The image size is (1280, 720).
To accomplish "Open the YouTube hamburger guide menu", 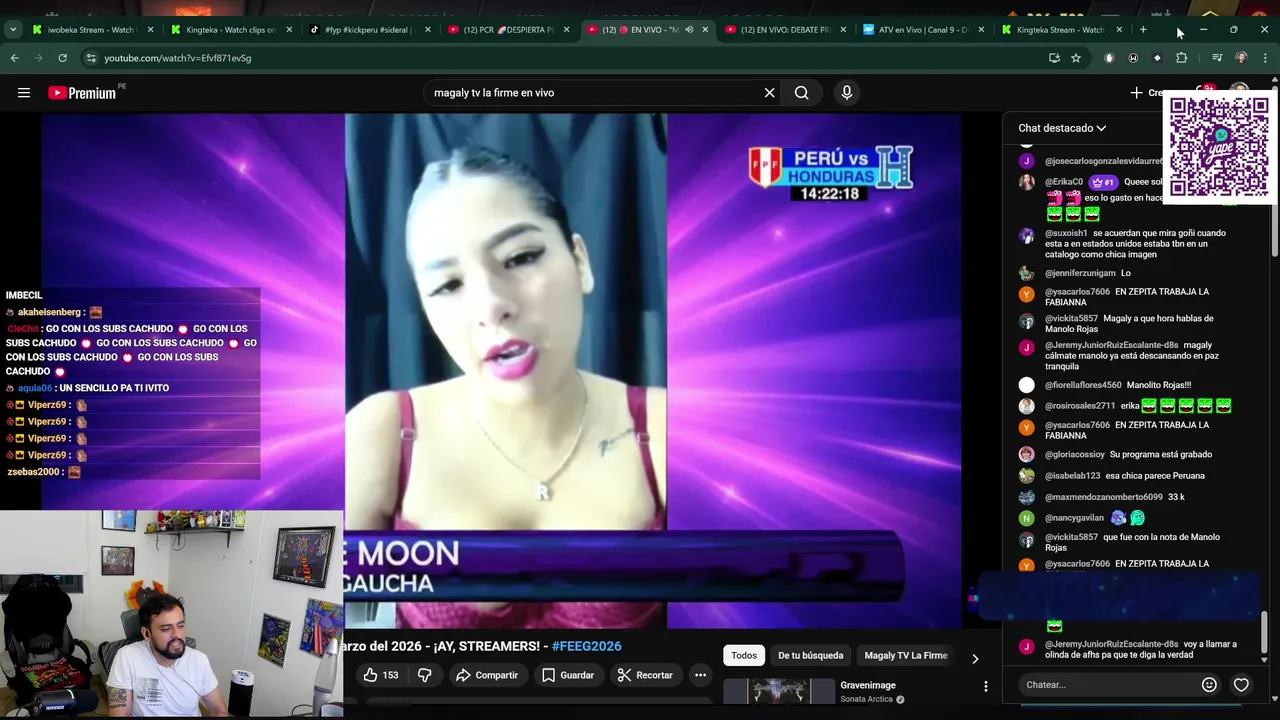I will click(x=23, y=93).
